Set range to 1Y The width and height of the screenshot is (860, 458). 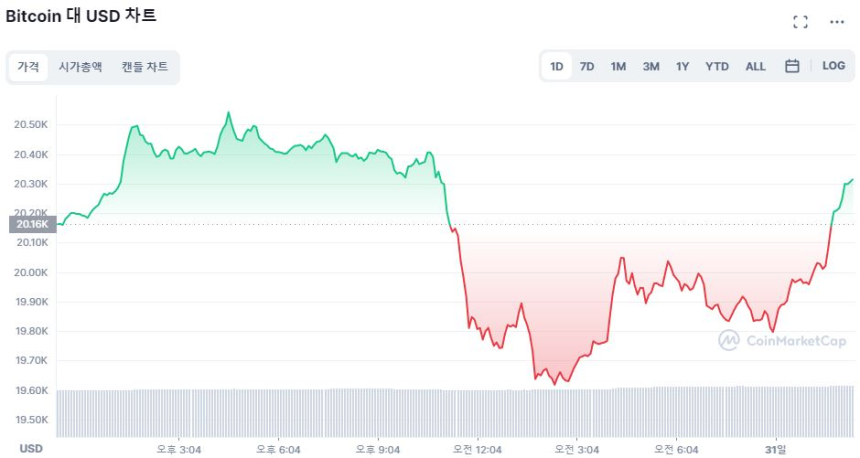(x=682, y=67)
